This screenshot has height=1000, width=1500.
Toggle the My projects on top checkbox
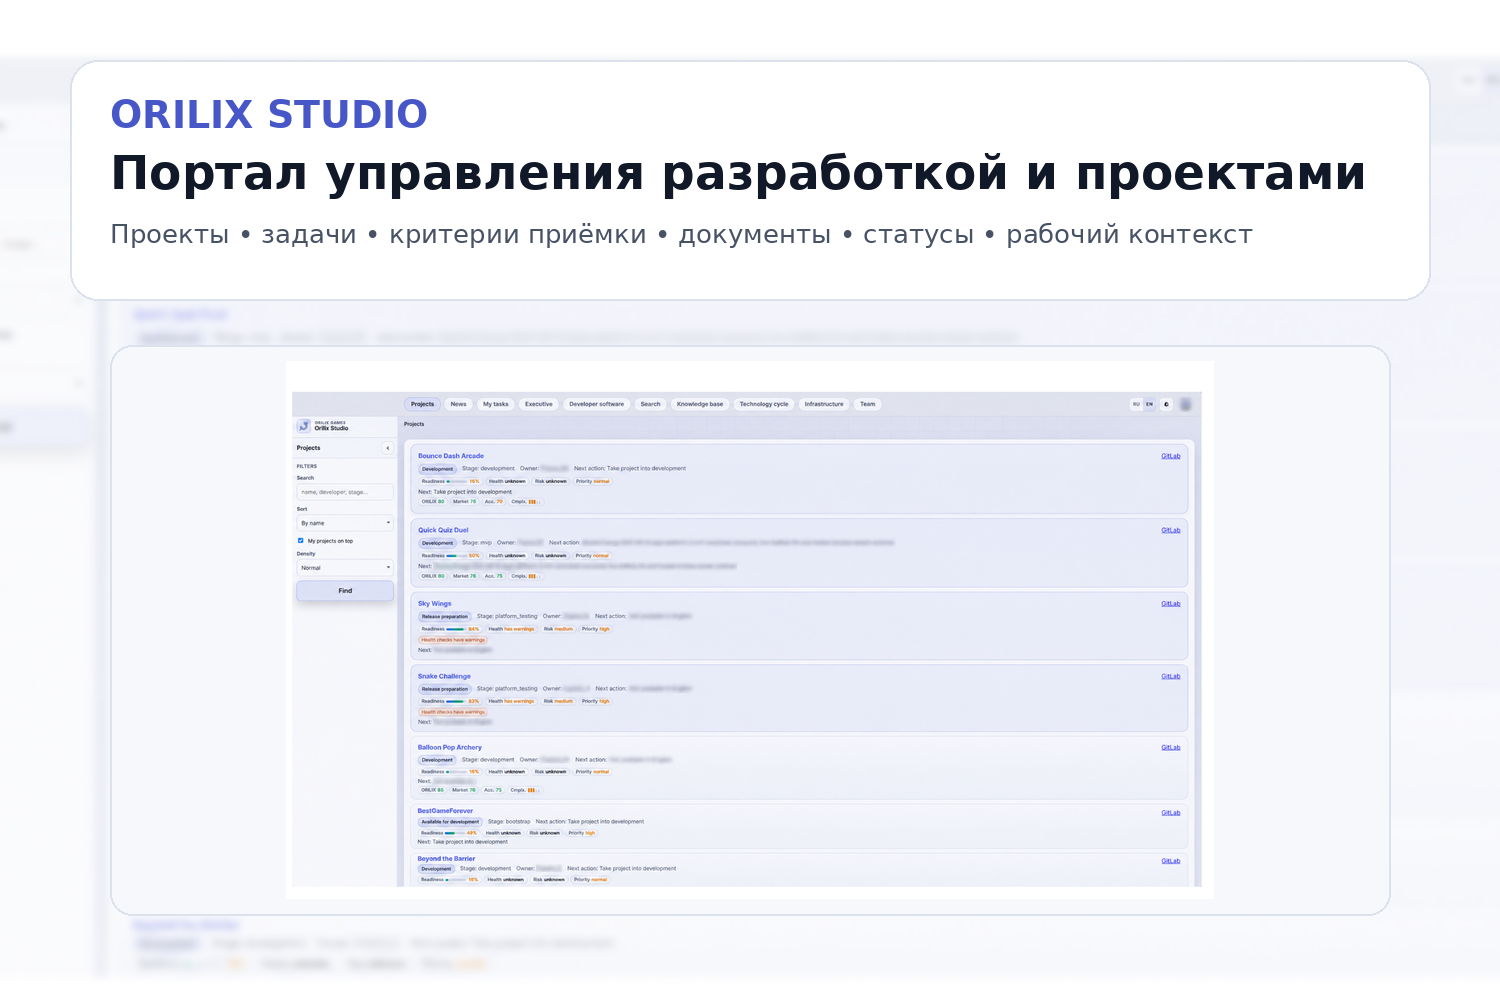pos(300,541)
